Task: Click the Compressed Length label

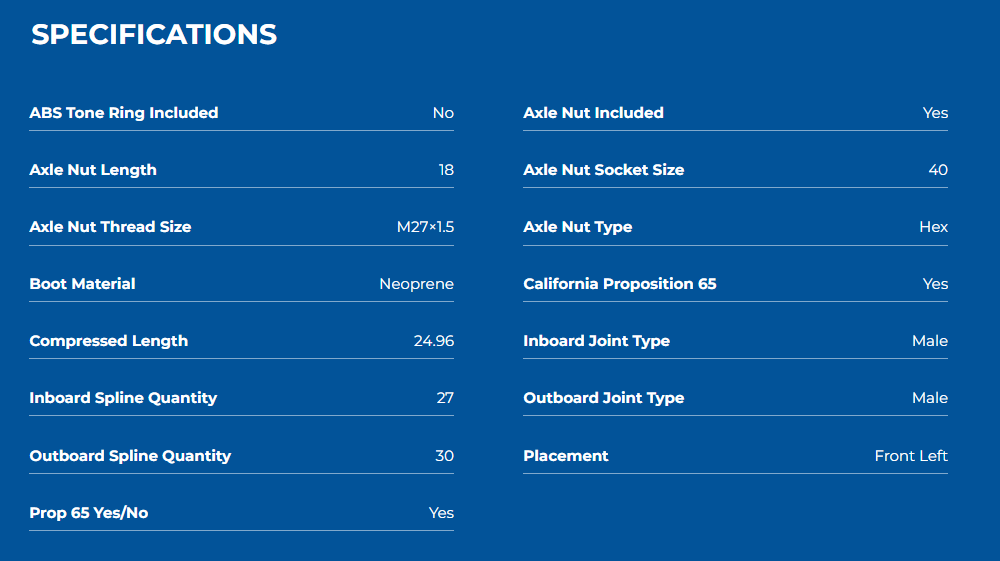Action: pyautogui.click(x=109, y=341)
